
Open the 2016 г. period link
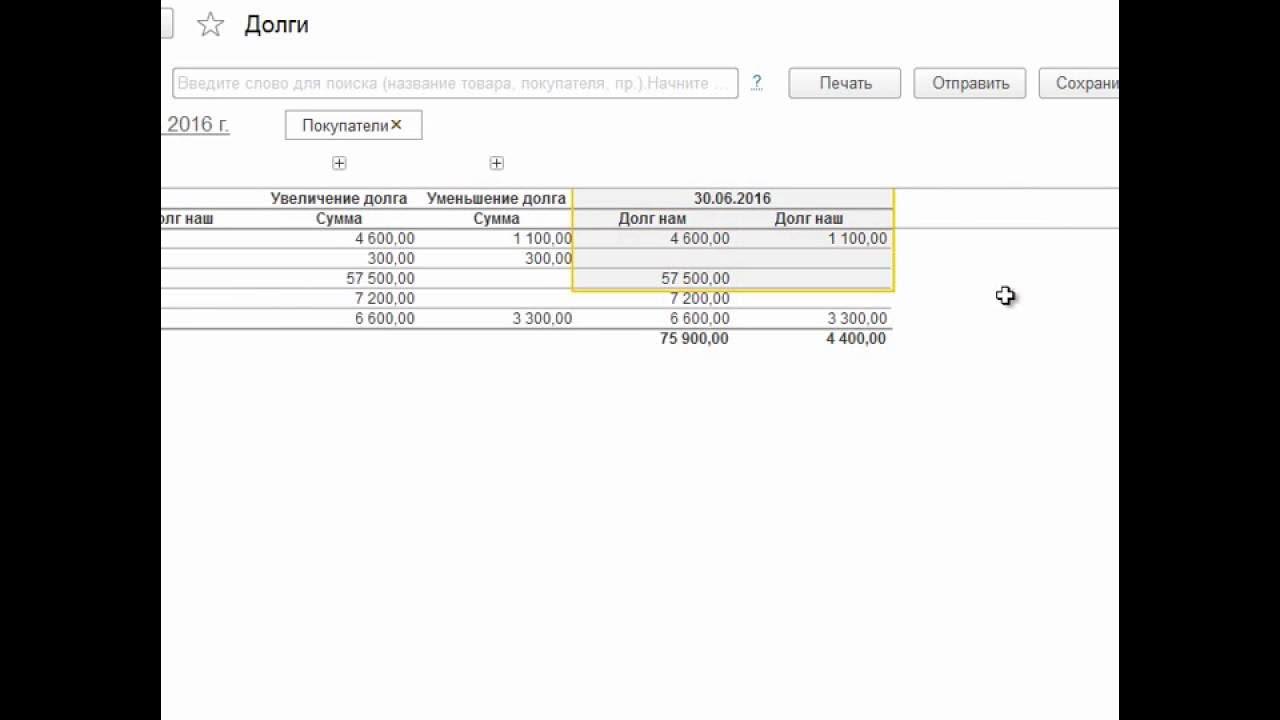click(195, 124)
